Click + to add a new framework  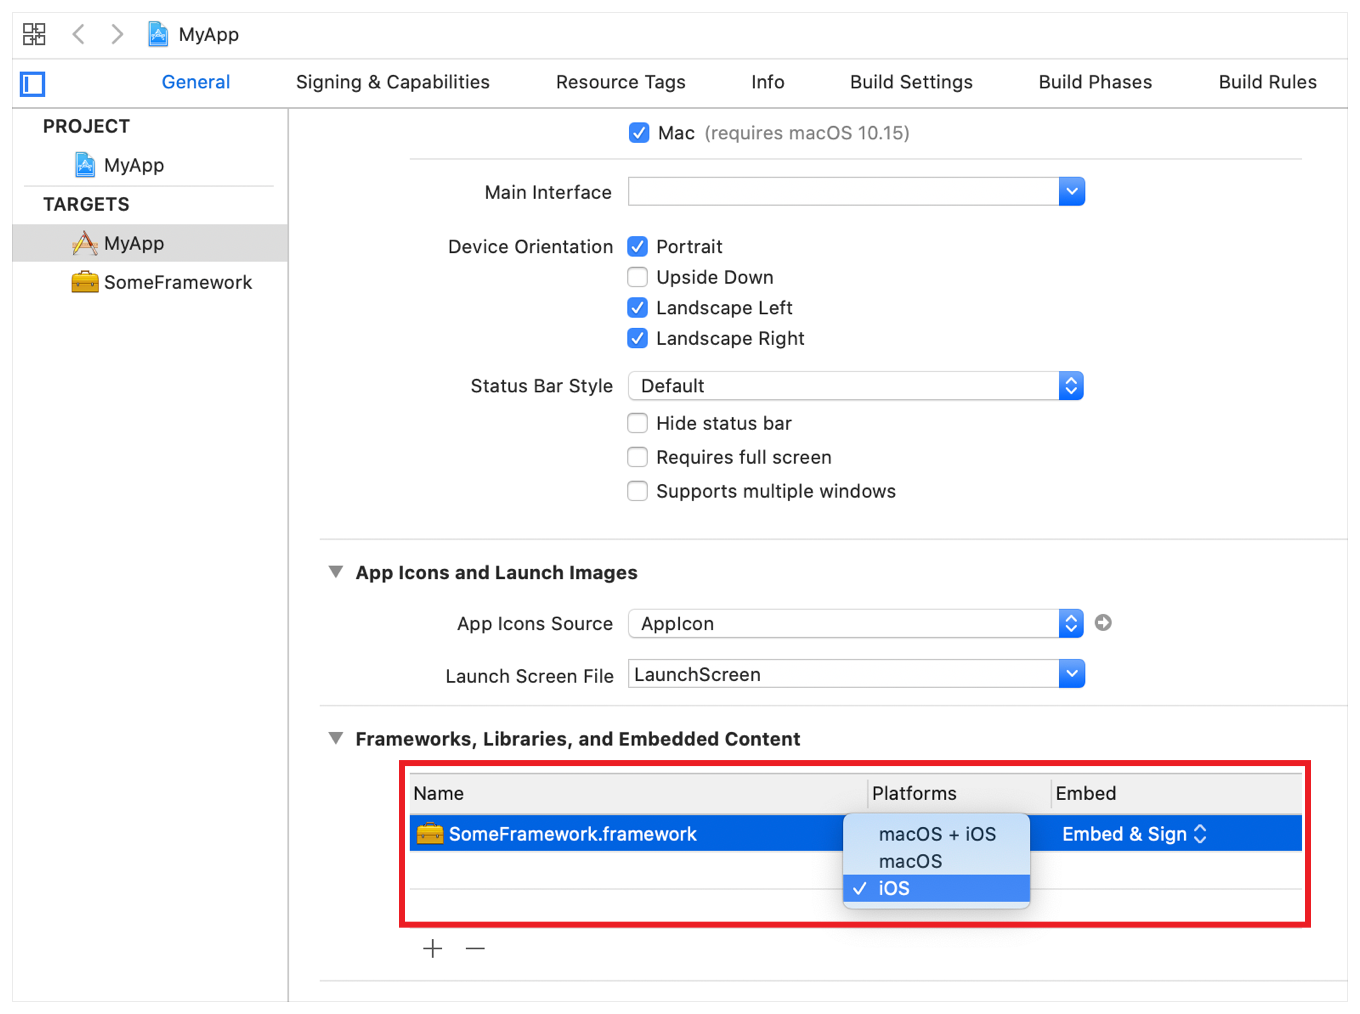[432, 948]
